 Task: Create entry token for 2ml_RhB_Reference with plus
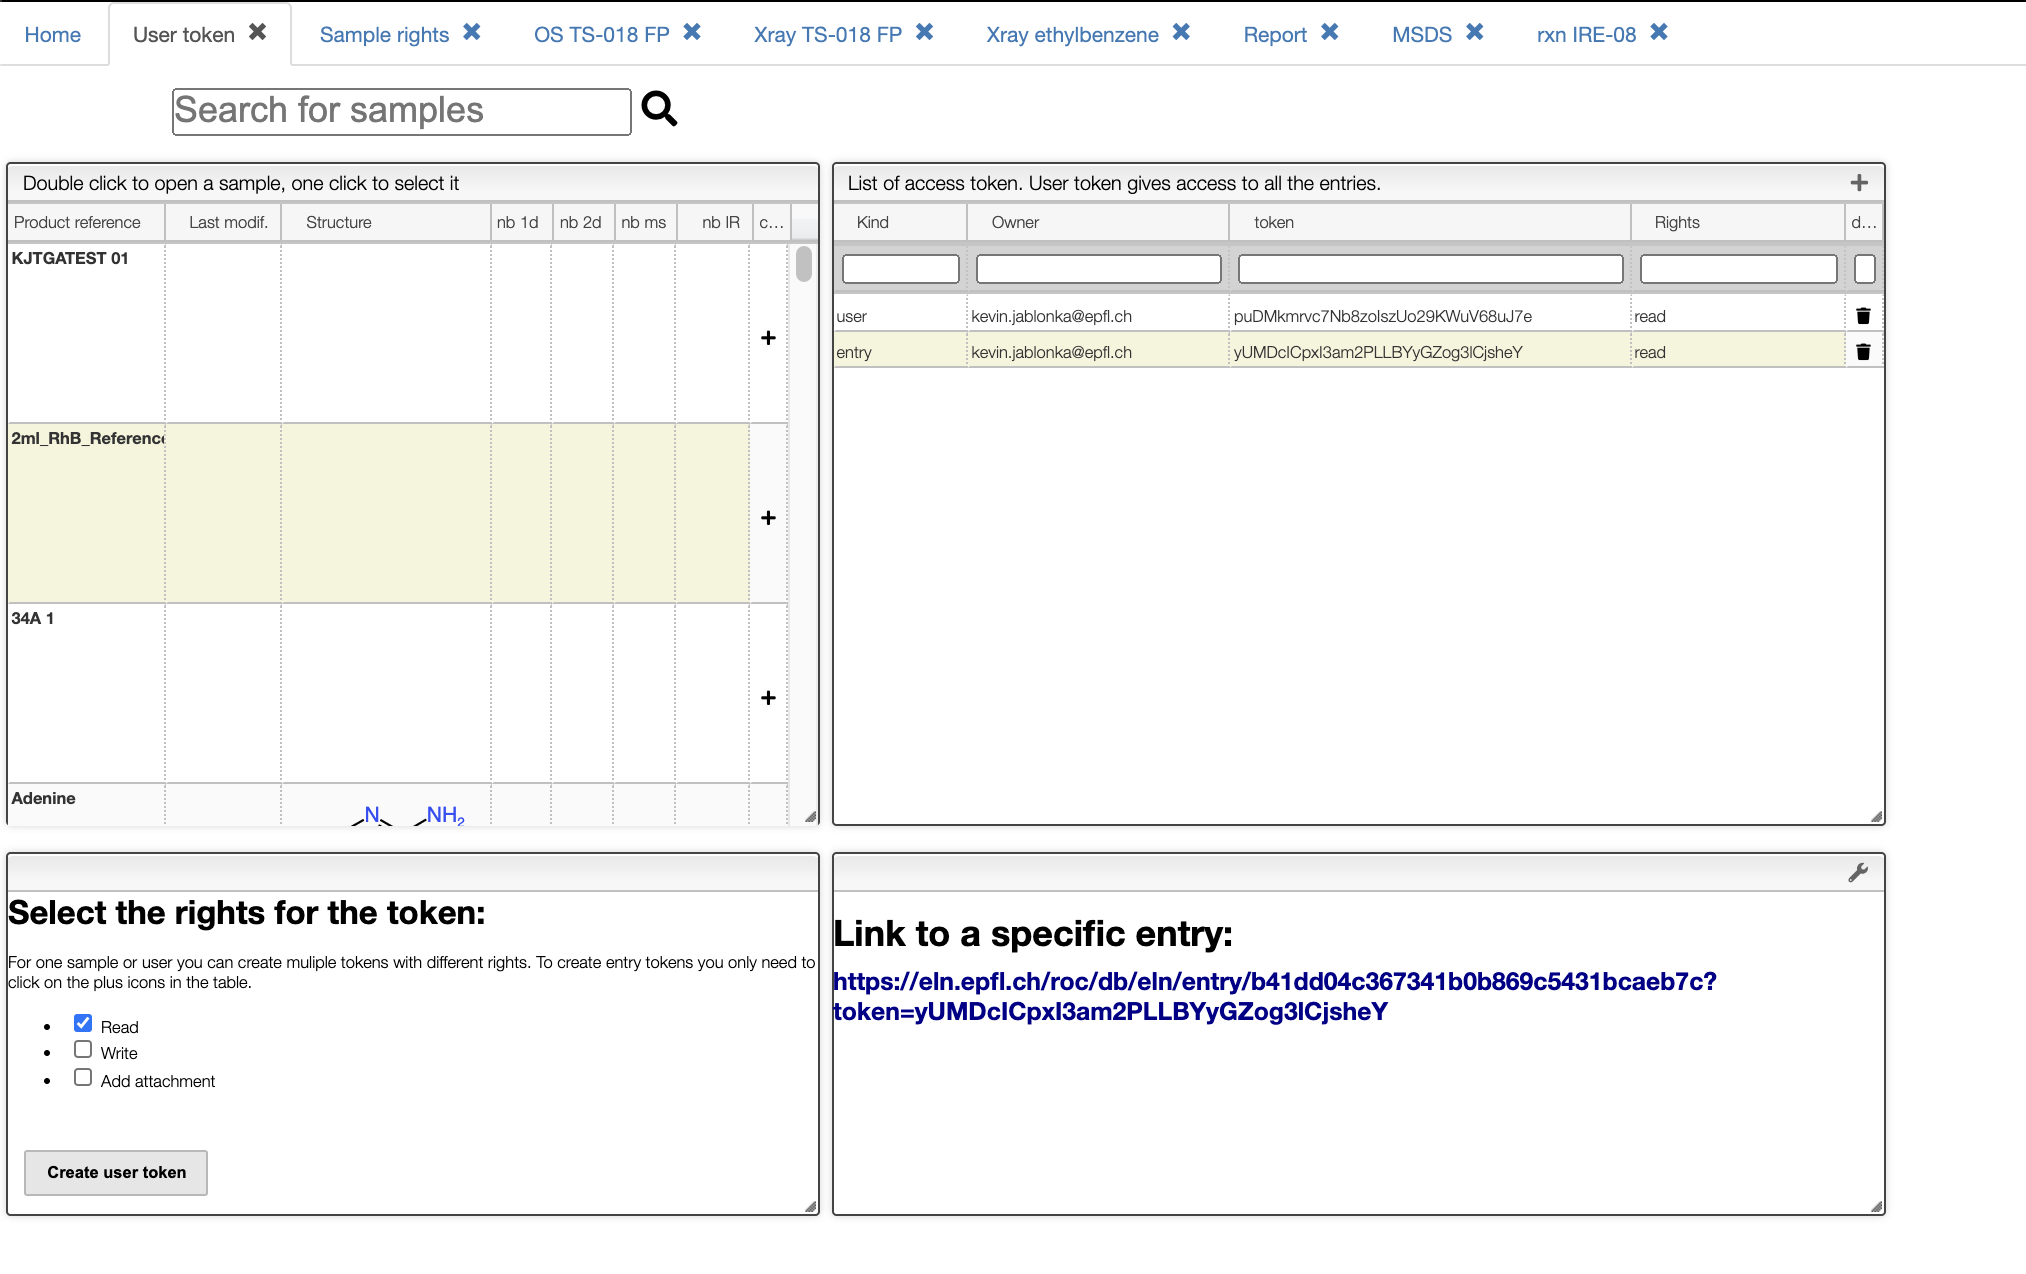point(768,518)
